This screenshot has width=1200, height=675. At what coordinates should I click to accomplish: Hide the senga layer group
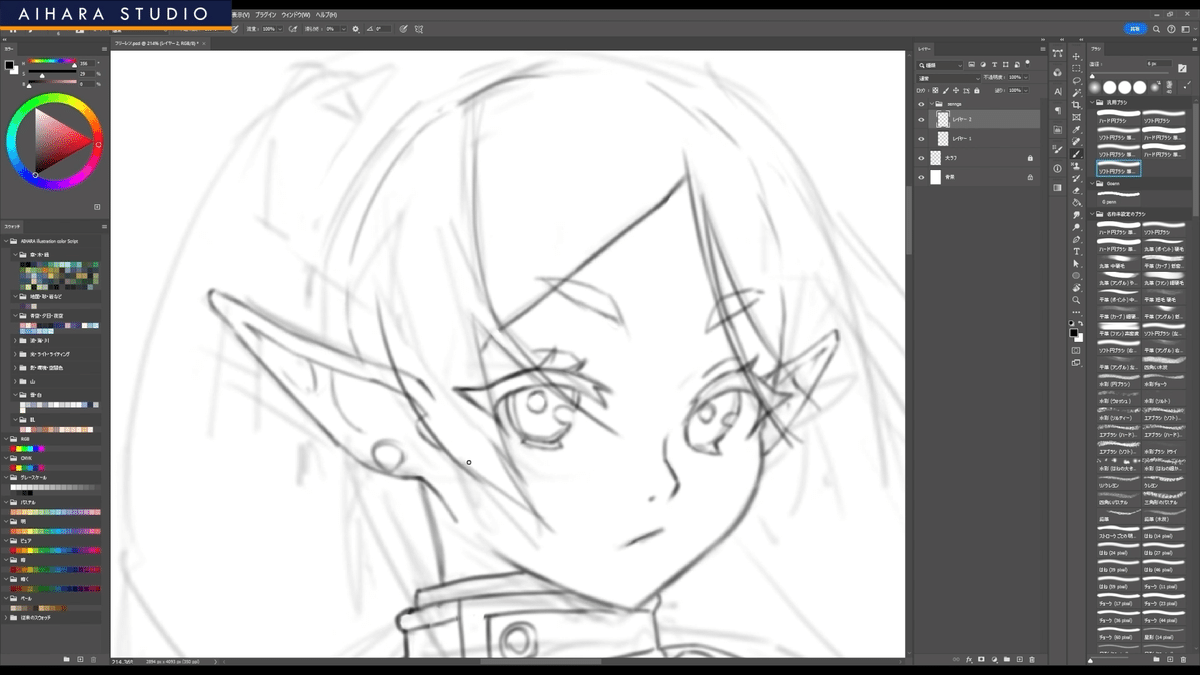922,103
